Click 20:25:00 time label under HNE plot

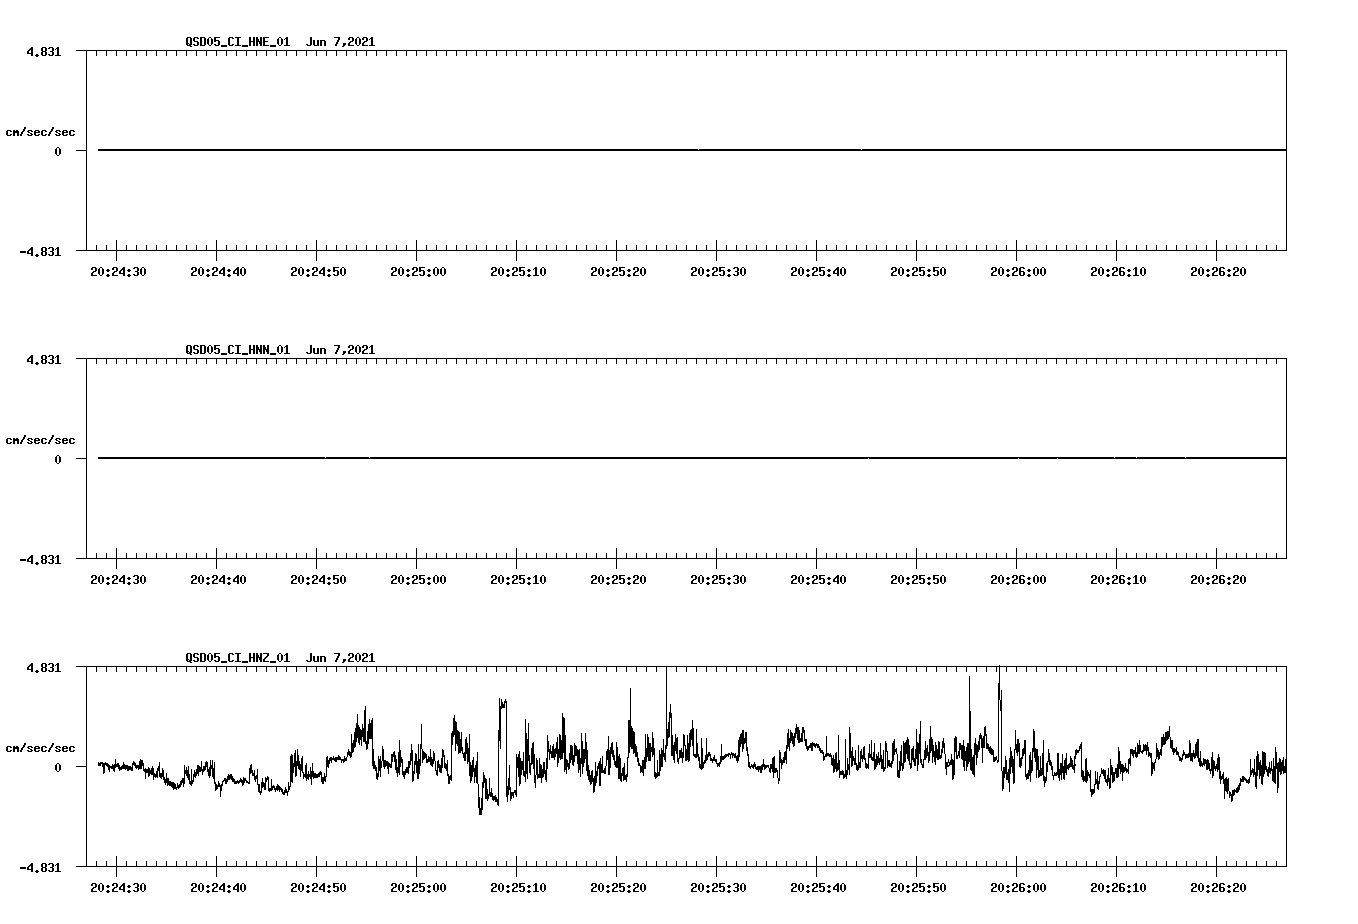(x=418, y=272)
